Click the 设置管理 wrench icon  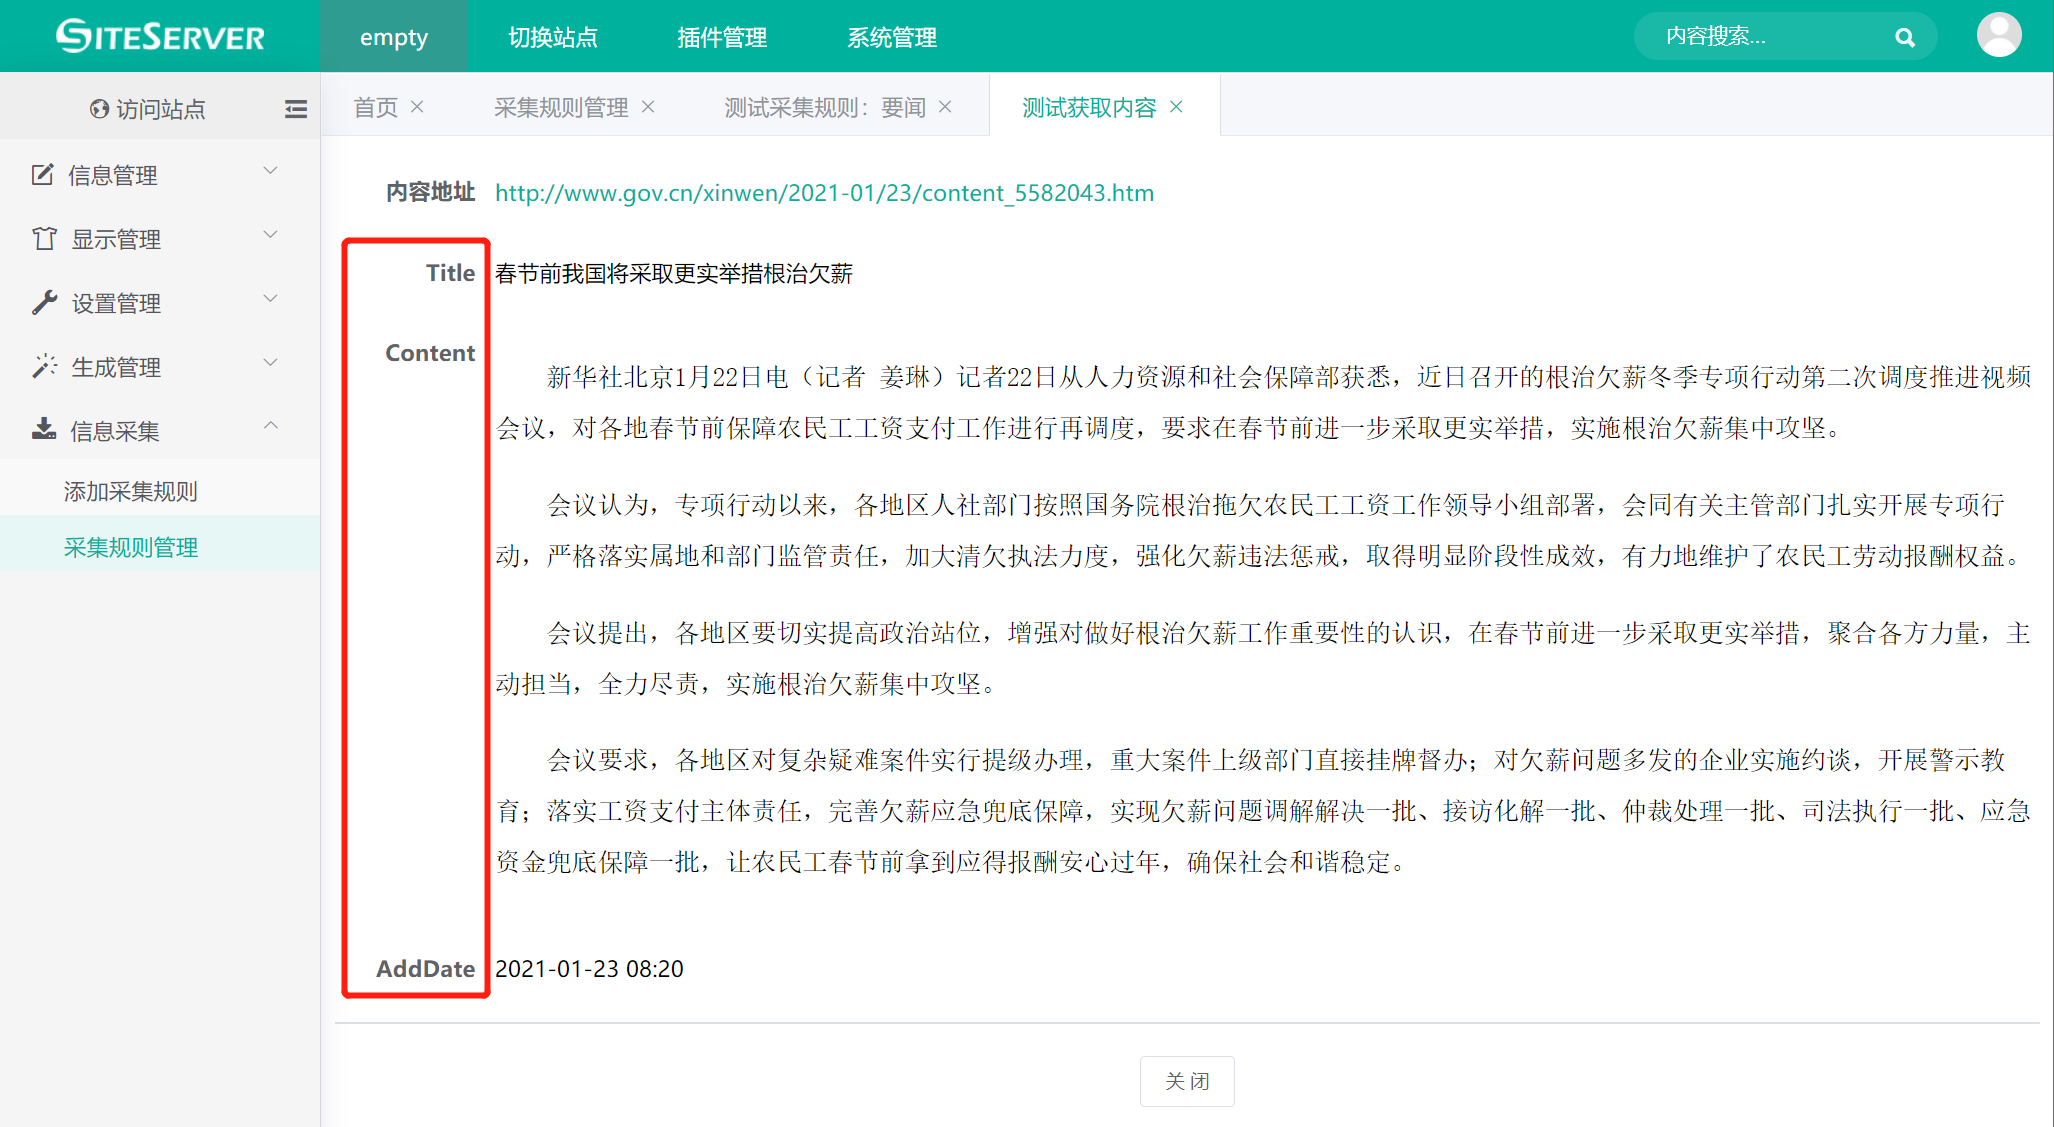pyautogui.click(x=44, y=302)
